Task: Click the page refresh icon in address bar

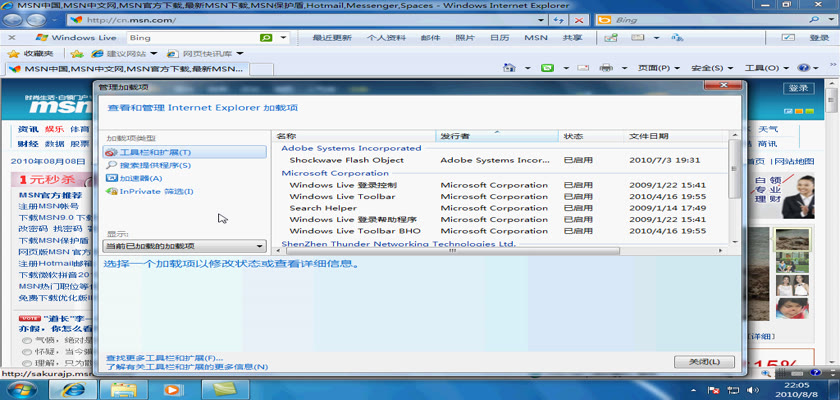Action: coord(560,20)
